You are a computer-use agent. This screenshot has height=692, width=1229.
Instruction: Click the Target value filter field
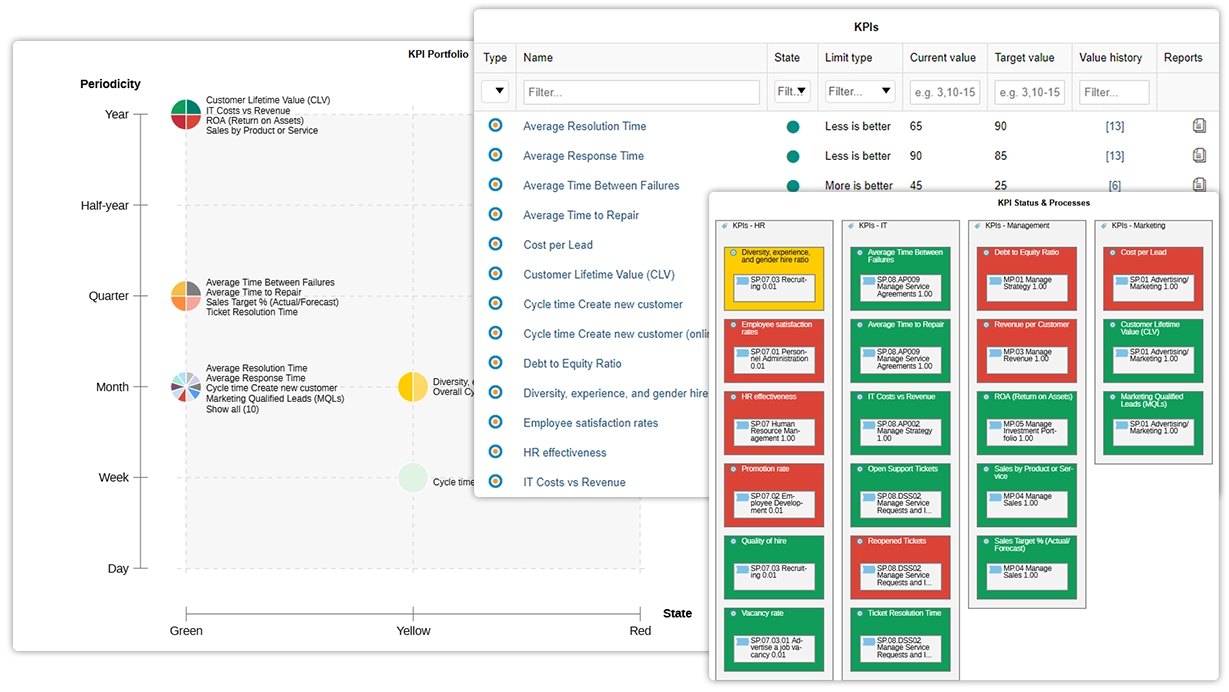tap(1029, 92)
